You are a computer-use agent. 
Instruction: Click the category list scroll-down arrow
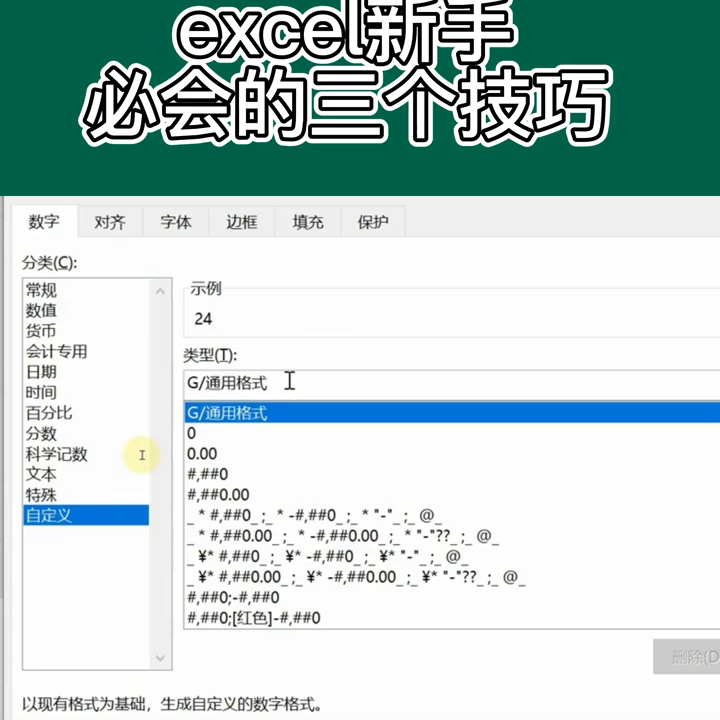click(x=160, y=658)
